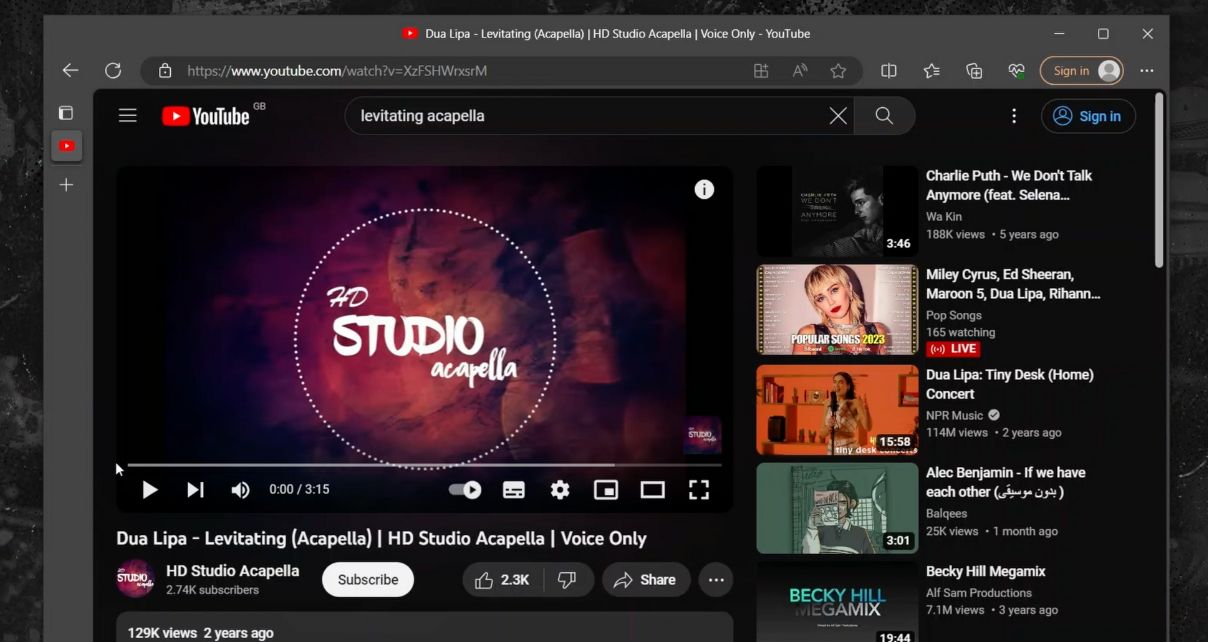Screen dimensions: 1208x642
Task: Mute the video volume
Action: [240, 489]
